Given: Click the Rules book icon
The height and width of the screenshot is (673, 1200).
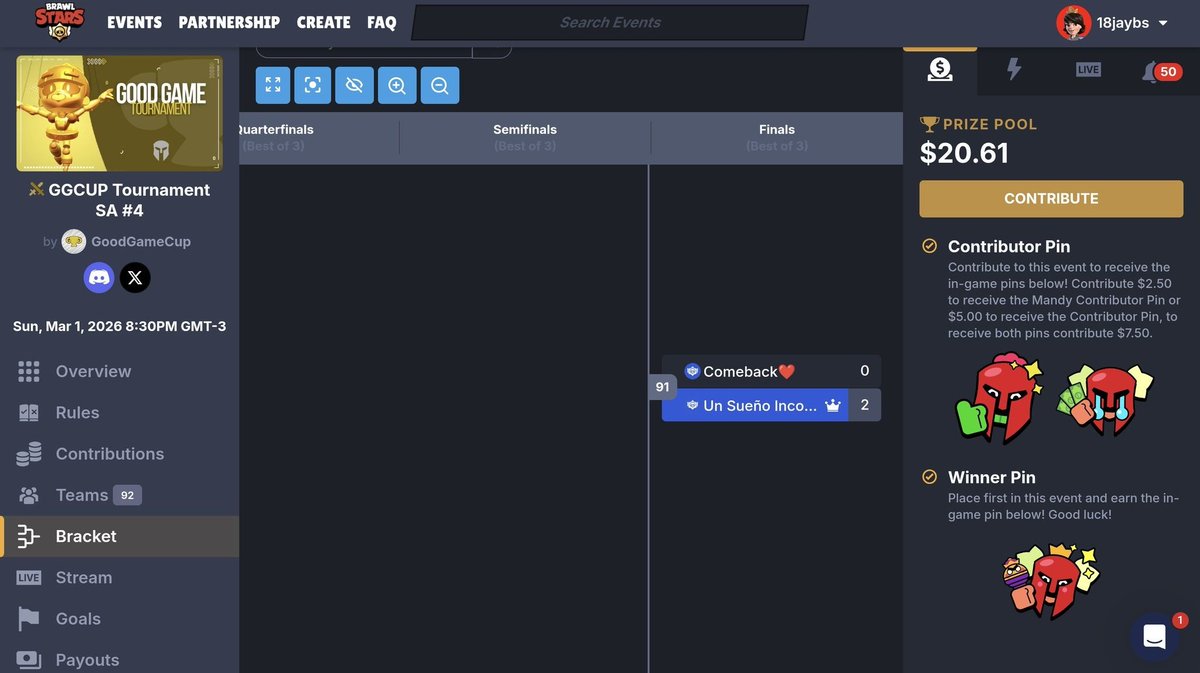Looking at the screenshot, I should [29, 412].
